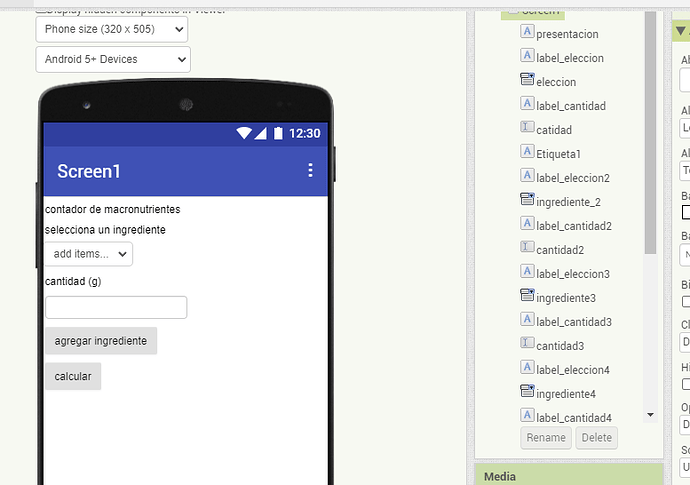Select Etiqueta1 in the components tree
690x485 pixels.
coord(558,154)
